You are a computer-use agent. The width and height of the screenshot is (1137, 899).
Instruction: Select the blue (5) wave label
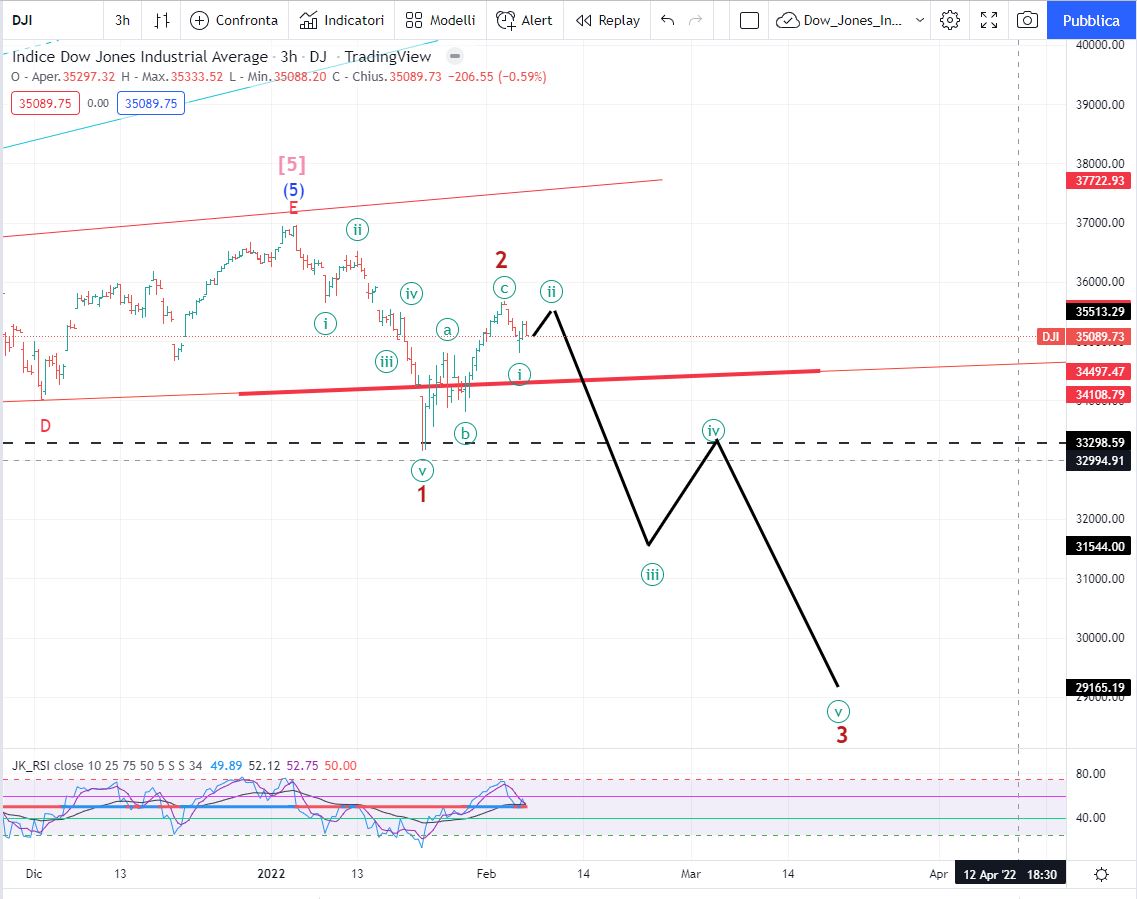[x=293, y=190]
